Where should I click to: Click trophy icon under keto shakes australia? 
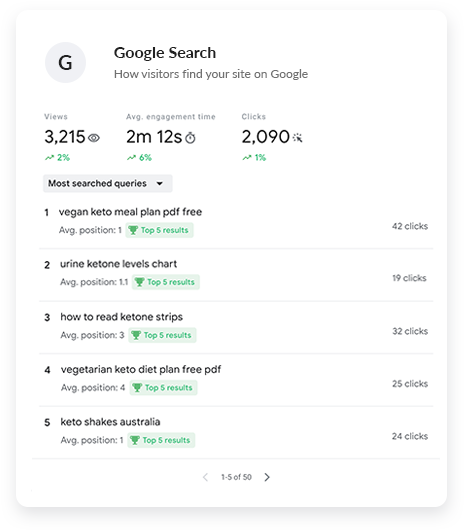(135, 440)
